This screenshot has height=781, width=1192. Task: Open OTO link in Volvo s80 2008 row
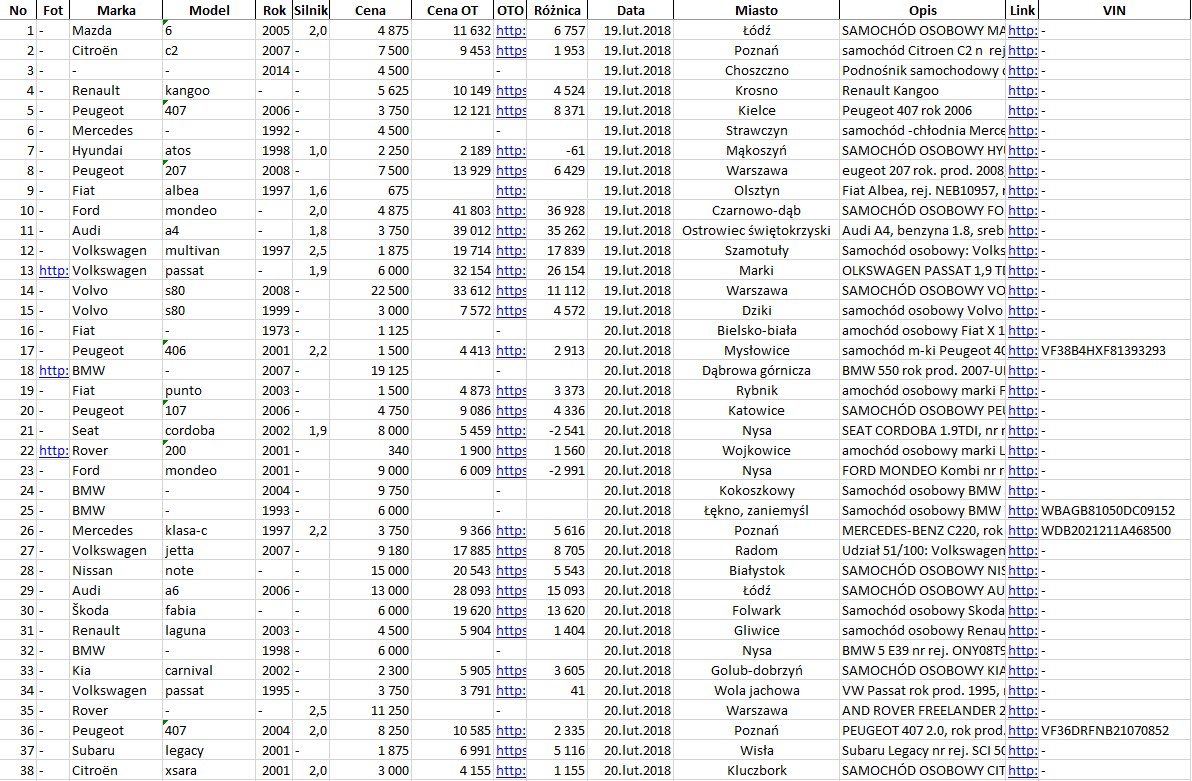point(510,290)
